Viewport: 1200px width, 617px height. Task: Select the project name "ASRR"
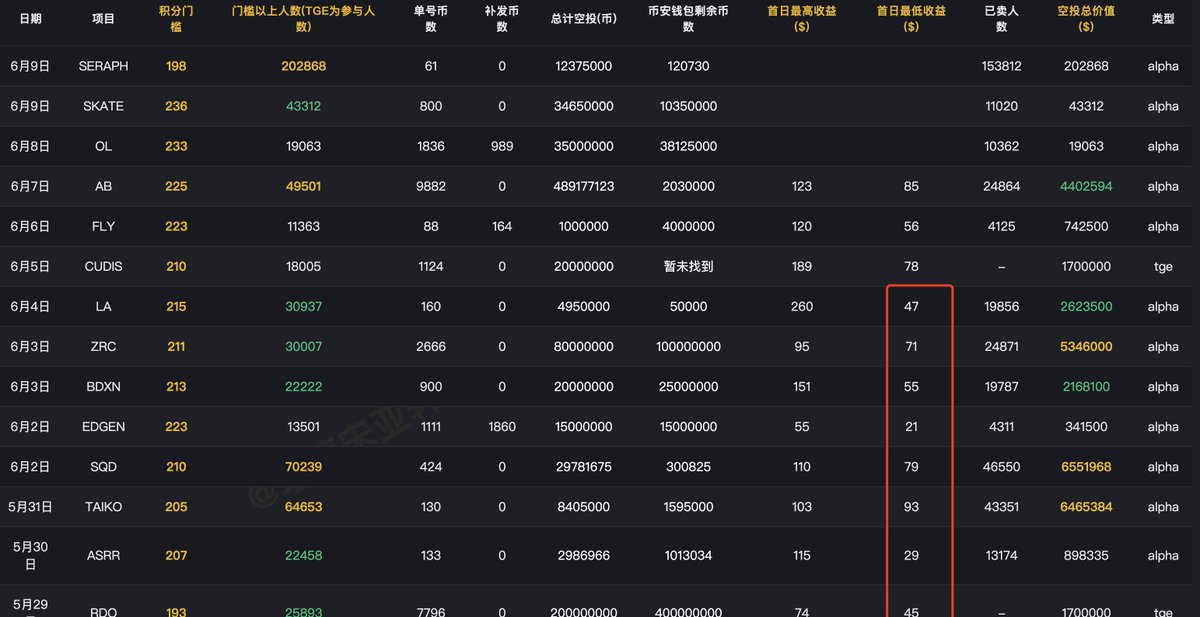pos(103,555)
